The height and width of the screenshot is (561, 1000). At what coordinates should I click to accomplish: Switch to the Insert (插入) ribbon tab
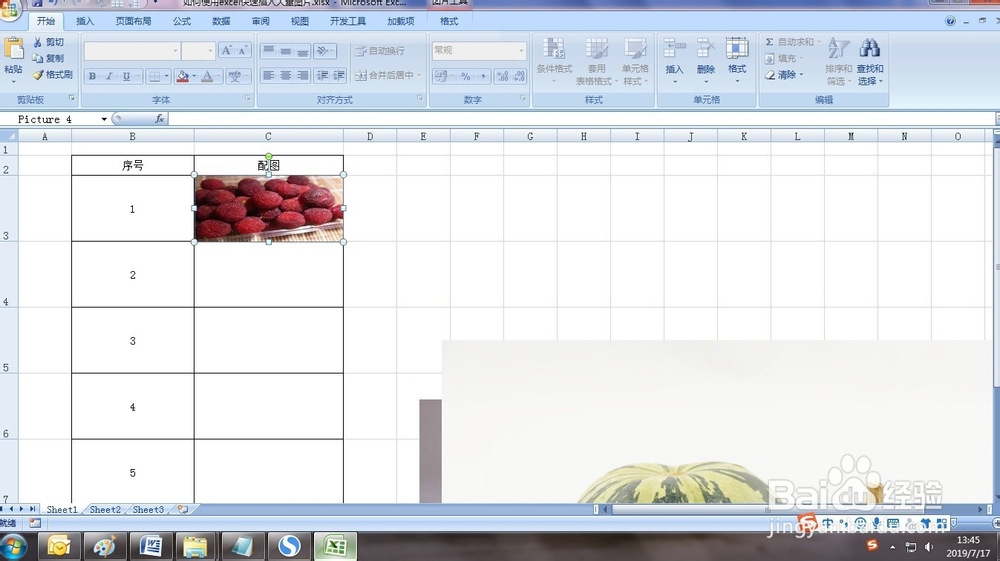[85, 21]
